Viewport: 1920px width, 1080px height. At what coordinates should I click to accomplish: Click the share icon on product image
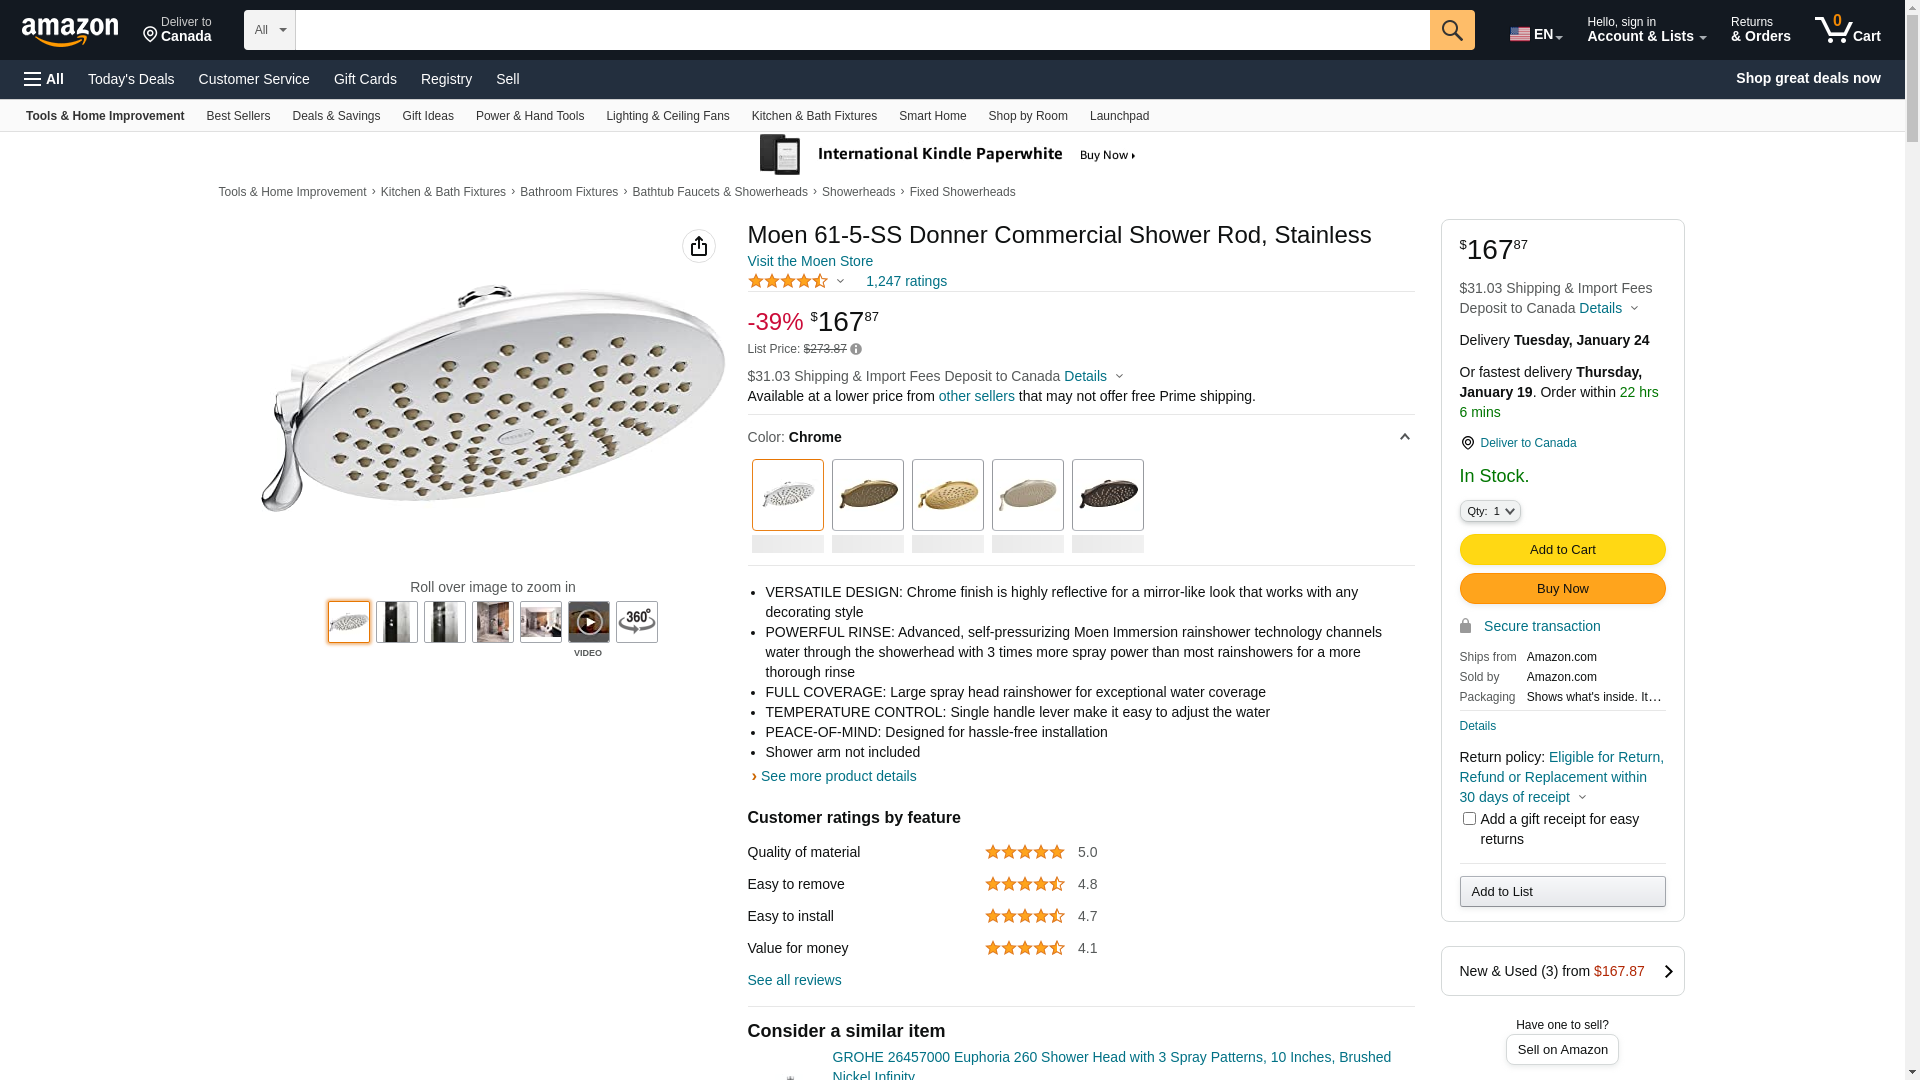(698, 246)
